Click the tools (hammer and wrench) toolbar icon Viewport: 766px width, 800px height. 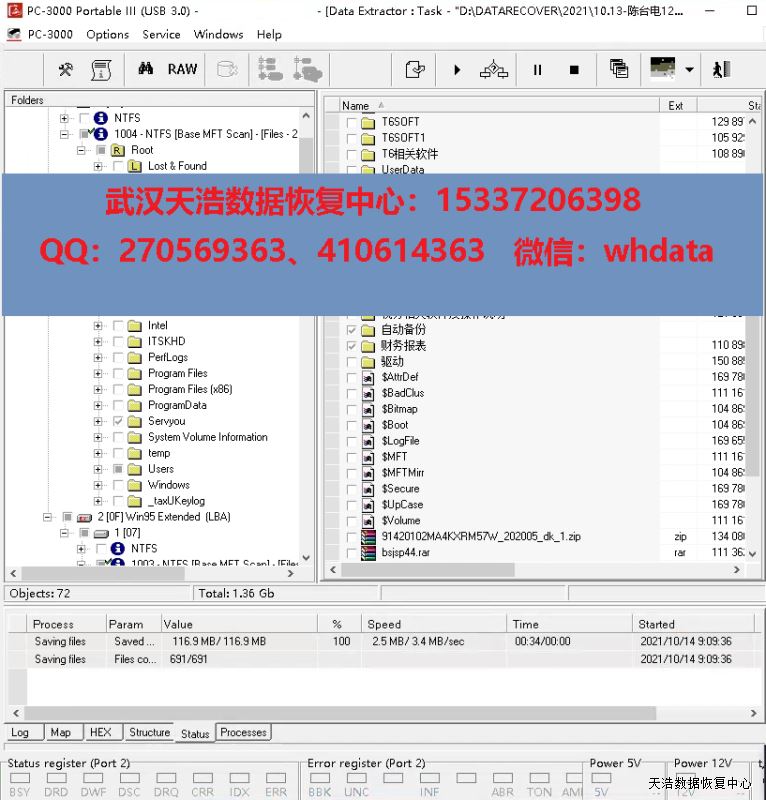point(66,69)
